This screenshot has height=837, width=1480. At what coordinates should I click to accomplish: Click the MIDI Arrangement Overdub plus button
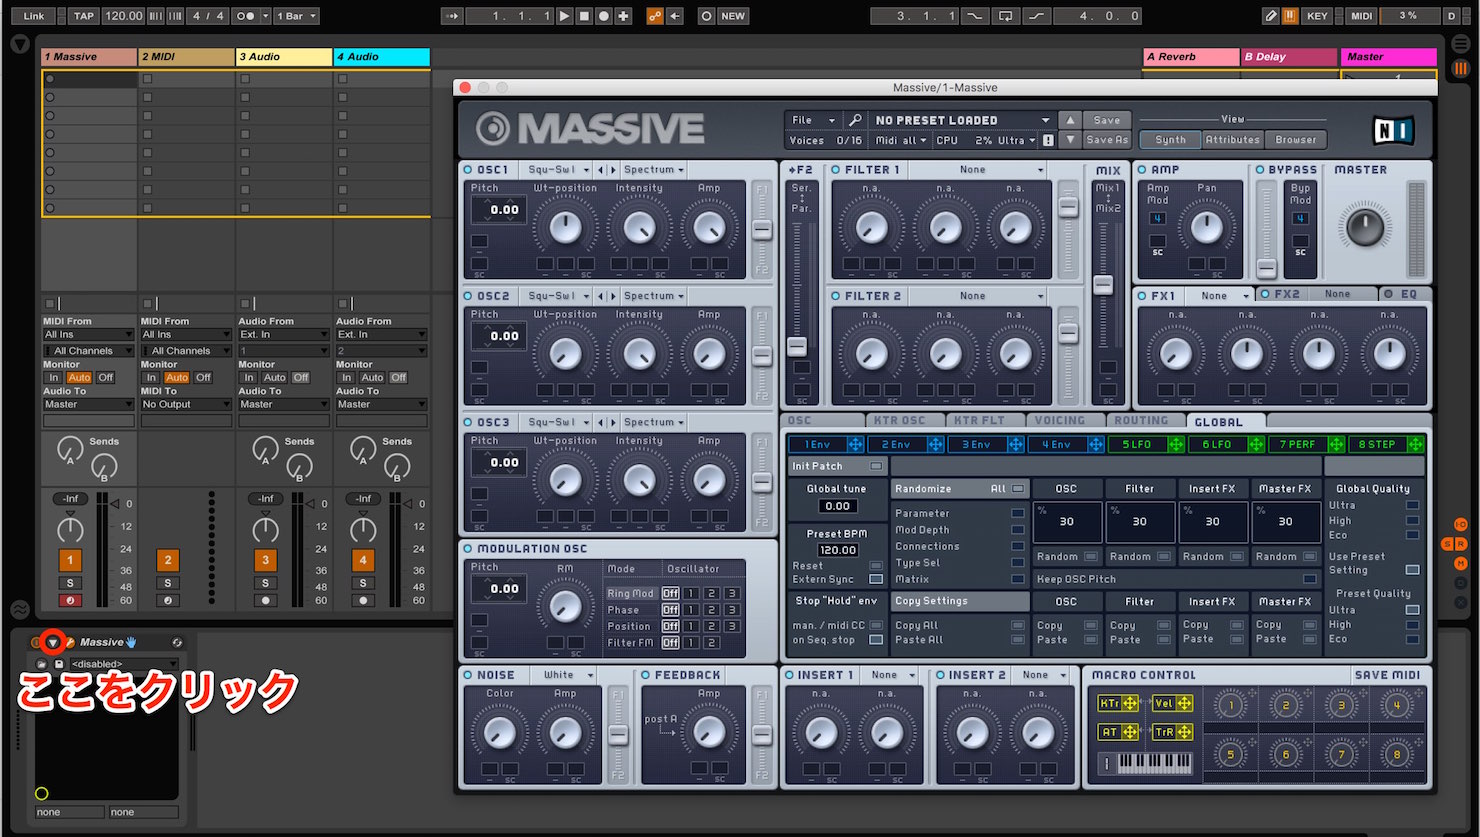(624, 16)
